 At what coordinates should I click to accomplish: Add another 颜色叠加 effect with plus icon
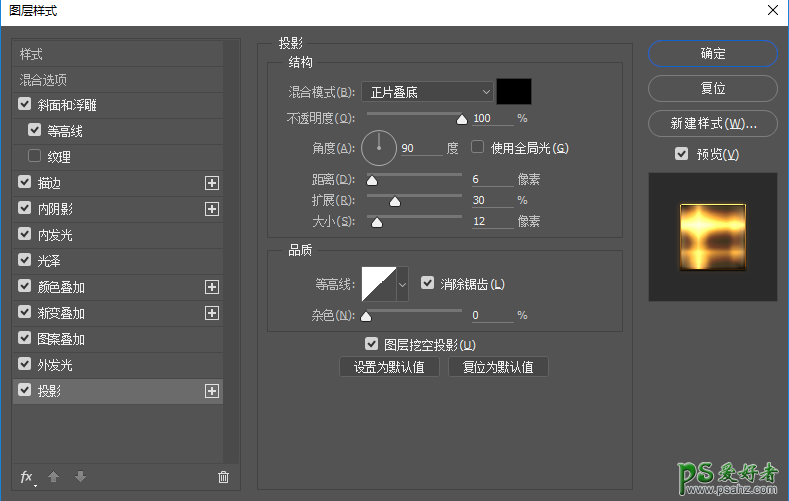[x=211, y=287]
